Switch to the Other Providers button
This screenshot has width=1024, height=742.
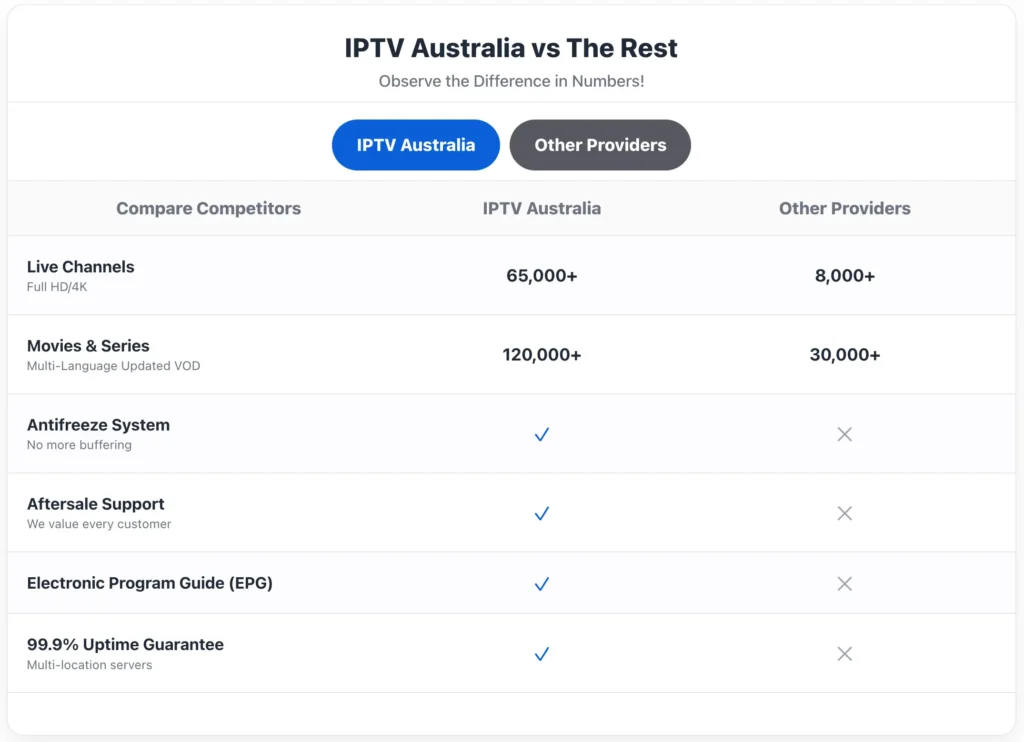(600, 145)
